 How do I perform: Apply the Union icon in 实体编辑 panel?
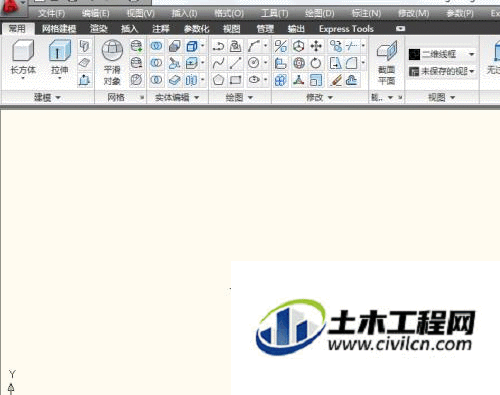pos(156,46)
